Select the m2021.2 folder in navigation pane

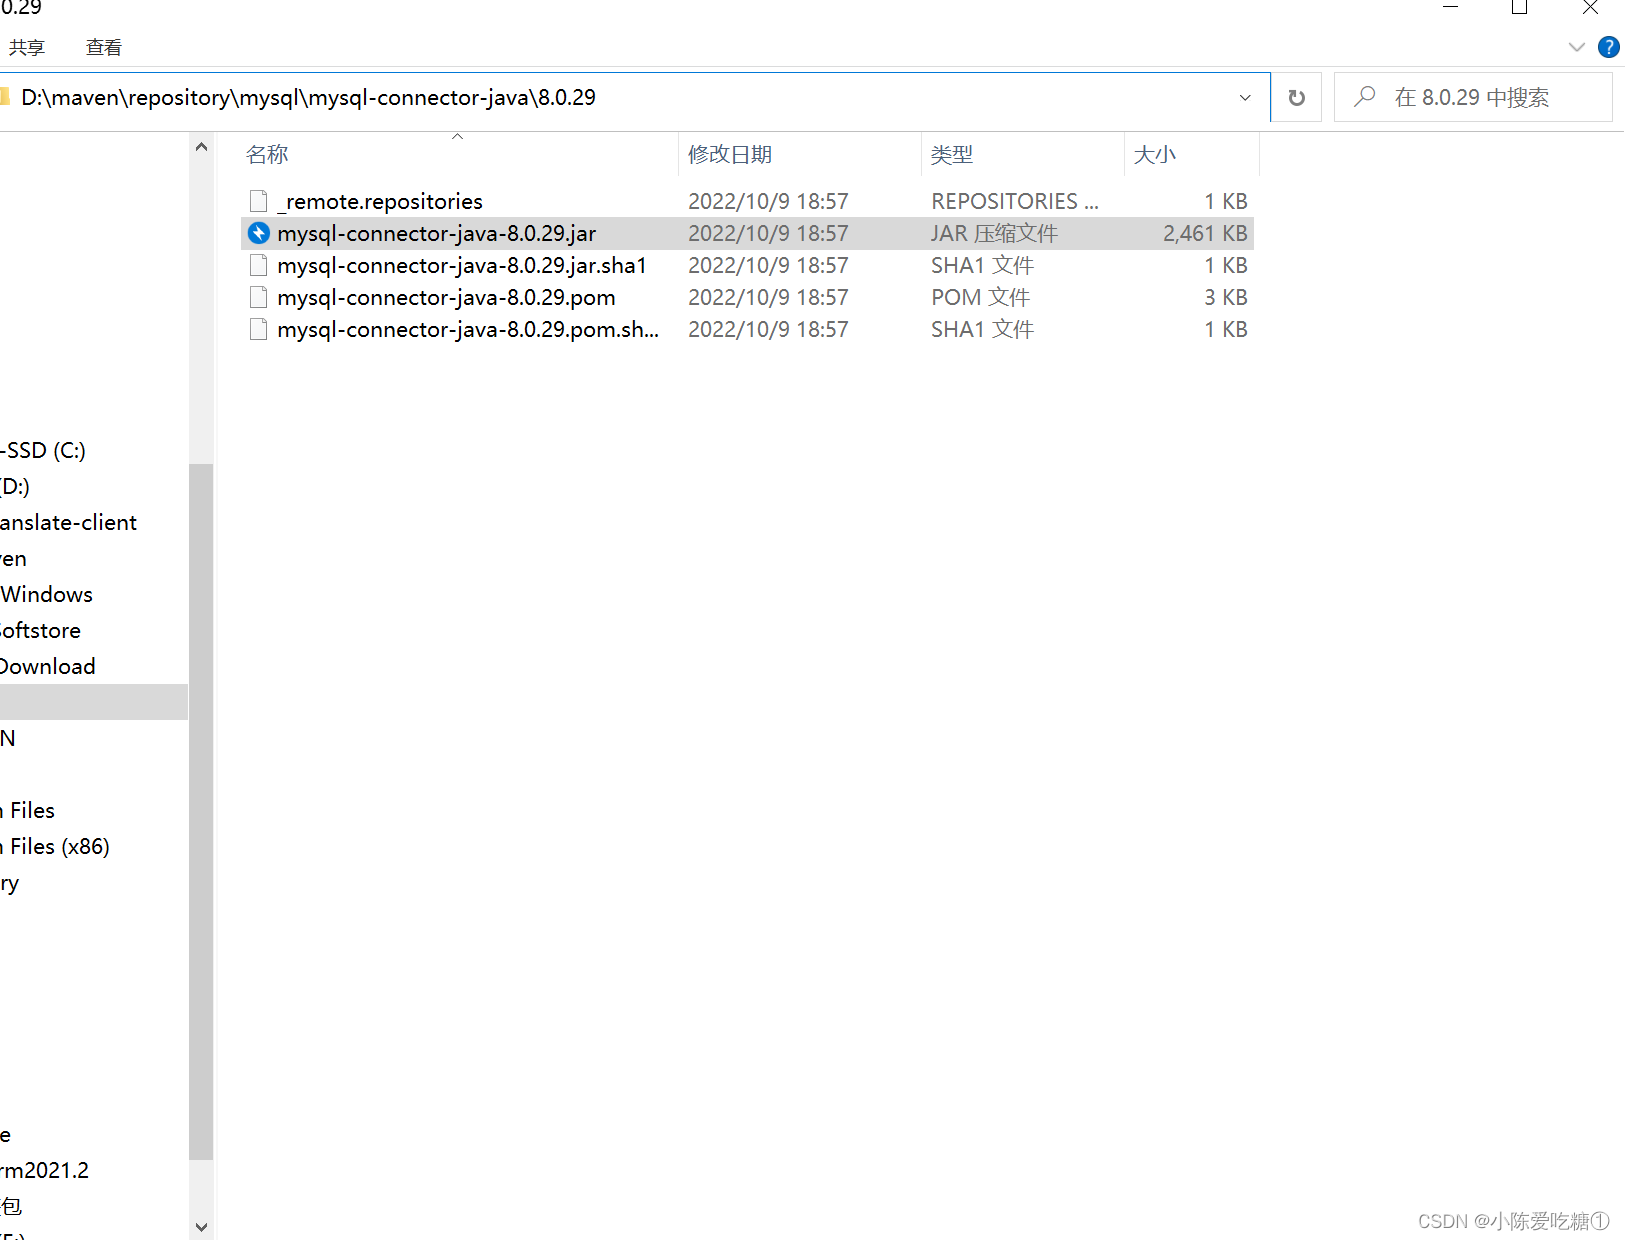[x=44, y=1170]
